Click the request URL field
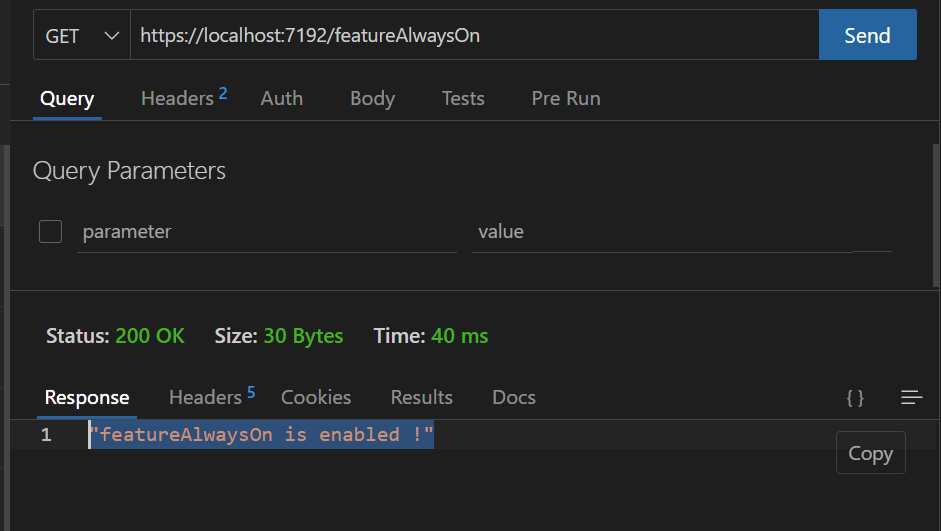941x531 pixels. (x=474, y=35)
